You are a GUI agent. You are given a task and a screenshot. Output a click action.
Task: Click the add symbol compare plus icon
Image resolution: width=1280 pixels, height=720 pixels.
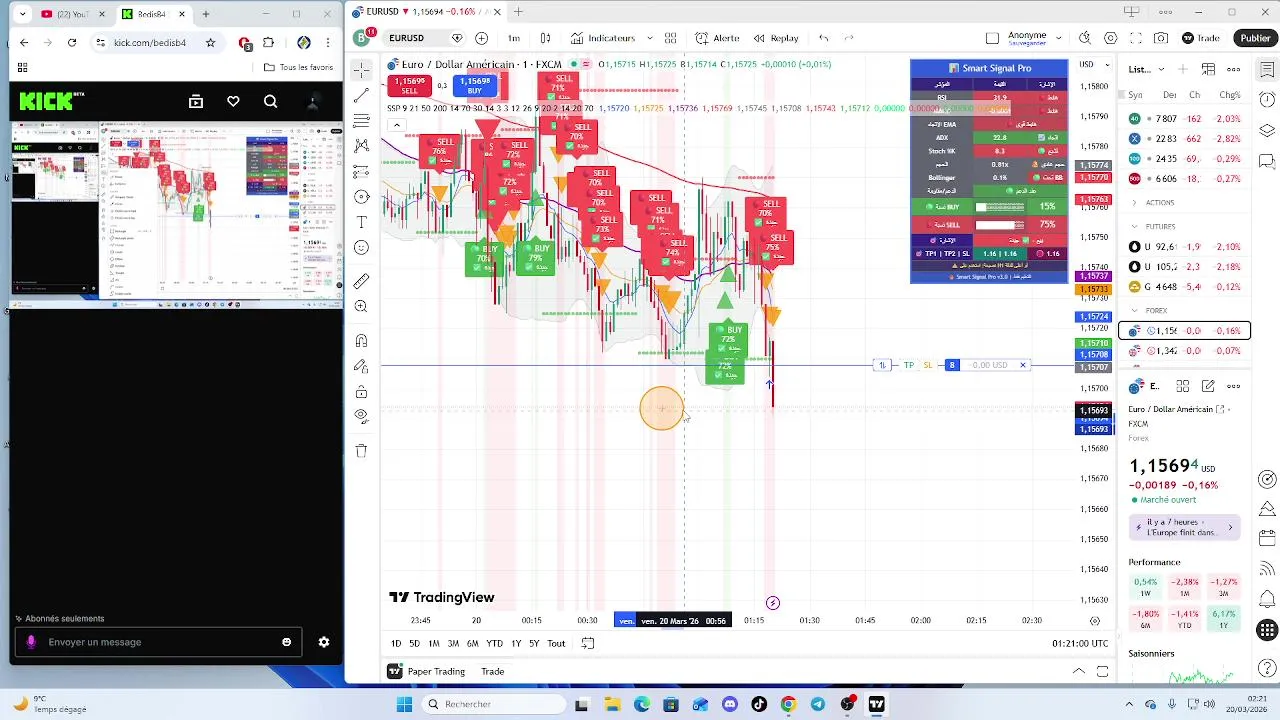coord(482,38)
